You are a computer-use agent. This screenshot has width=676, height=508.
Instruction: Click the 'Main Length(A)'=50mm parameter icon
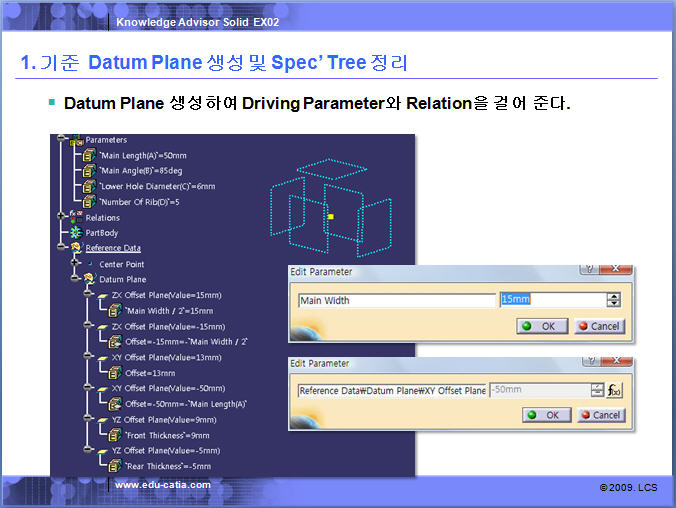(89, 155)
